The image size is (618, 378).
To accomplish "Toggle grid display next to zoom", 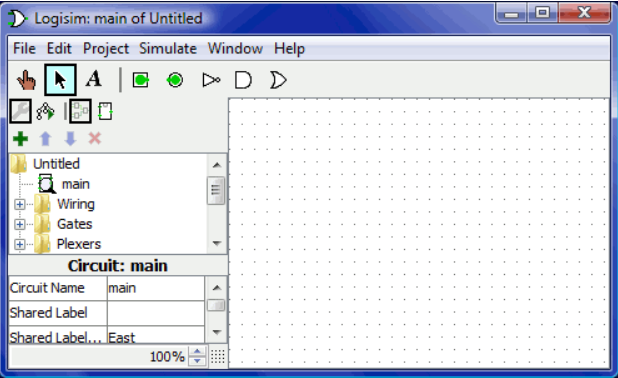I will 218,356.
